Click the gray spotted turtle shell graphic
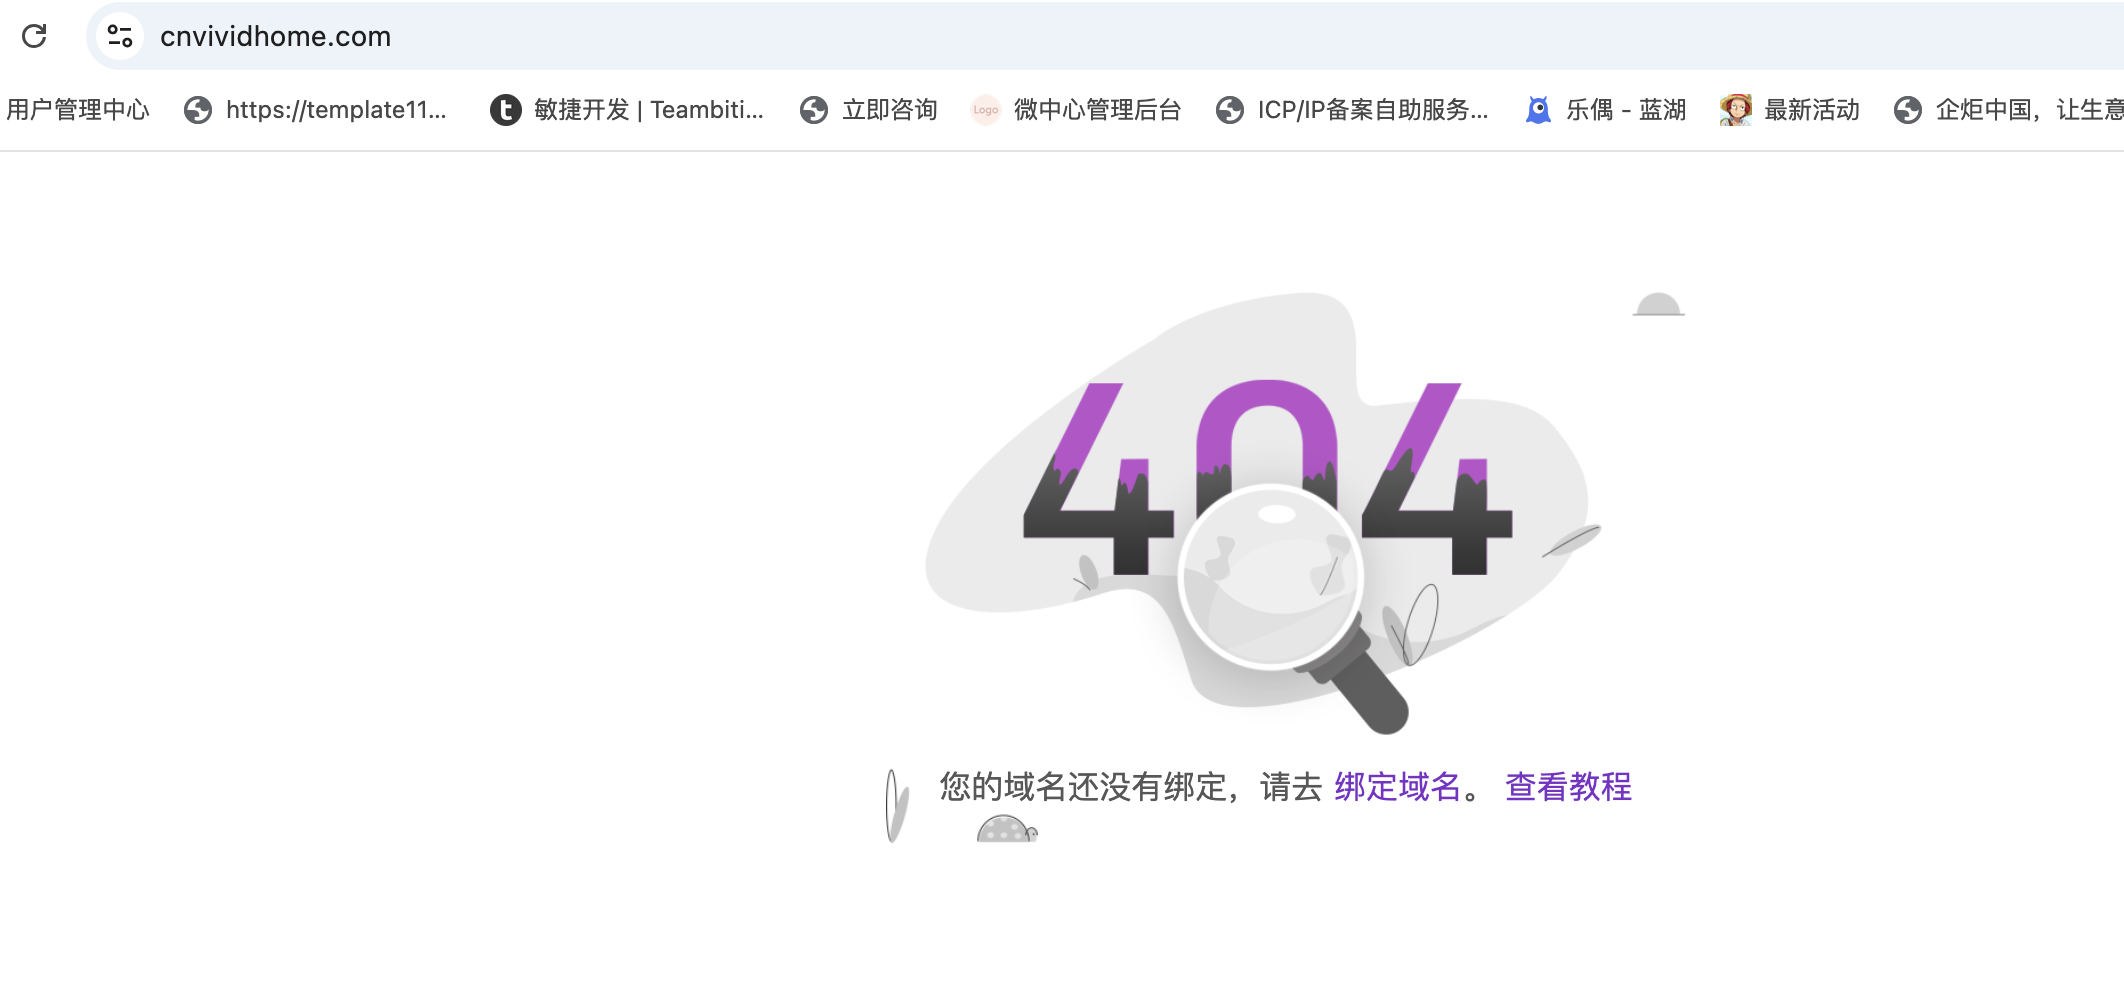Image resolution: width=2124 pixels, height=1004 pixels. [1005, 830]
